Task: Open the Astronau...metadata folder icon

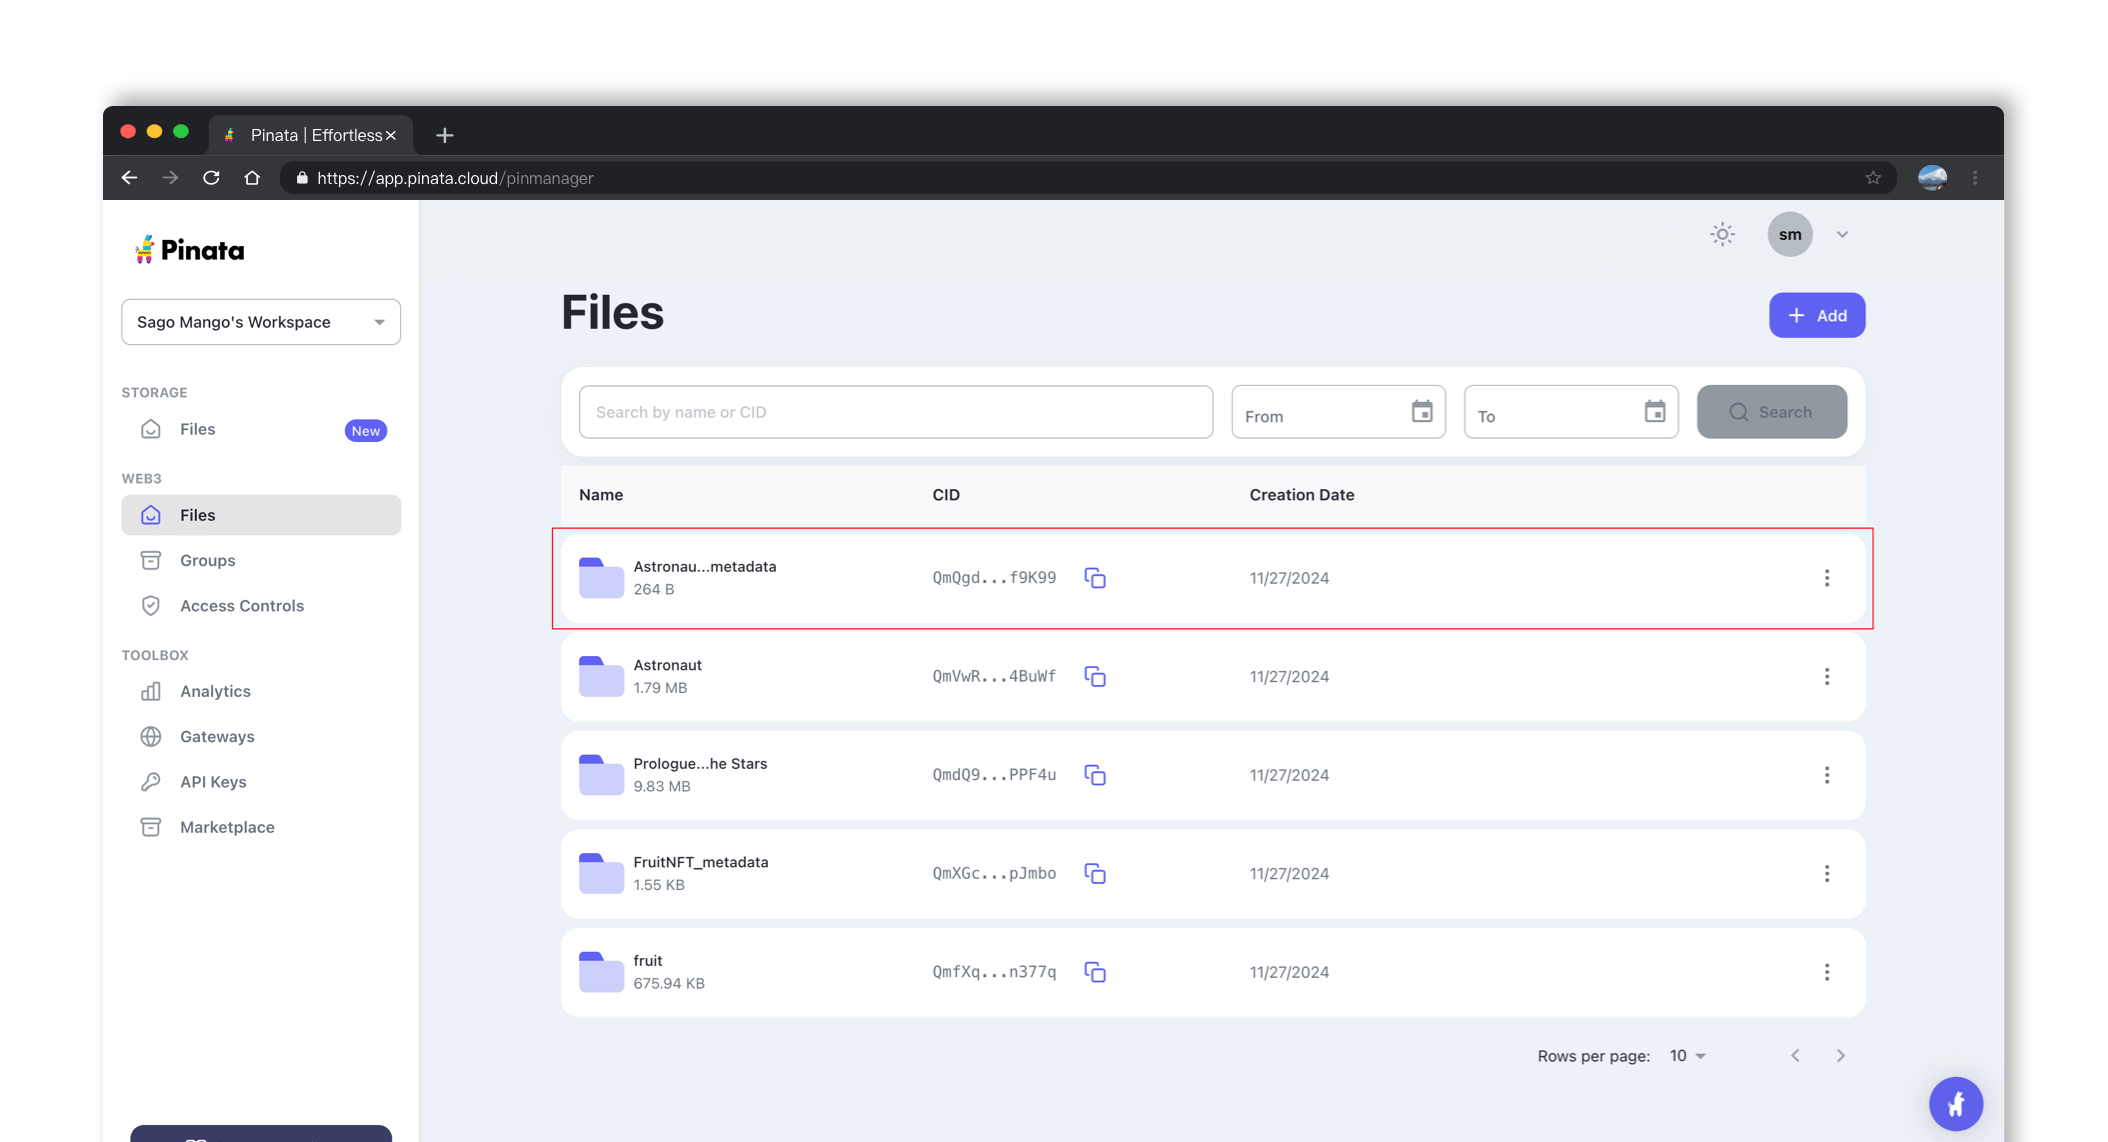Action: pos(601,578)
